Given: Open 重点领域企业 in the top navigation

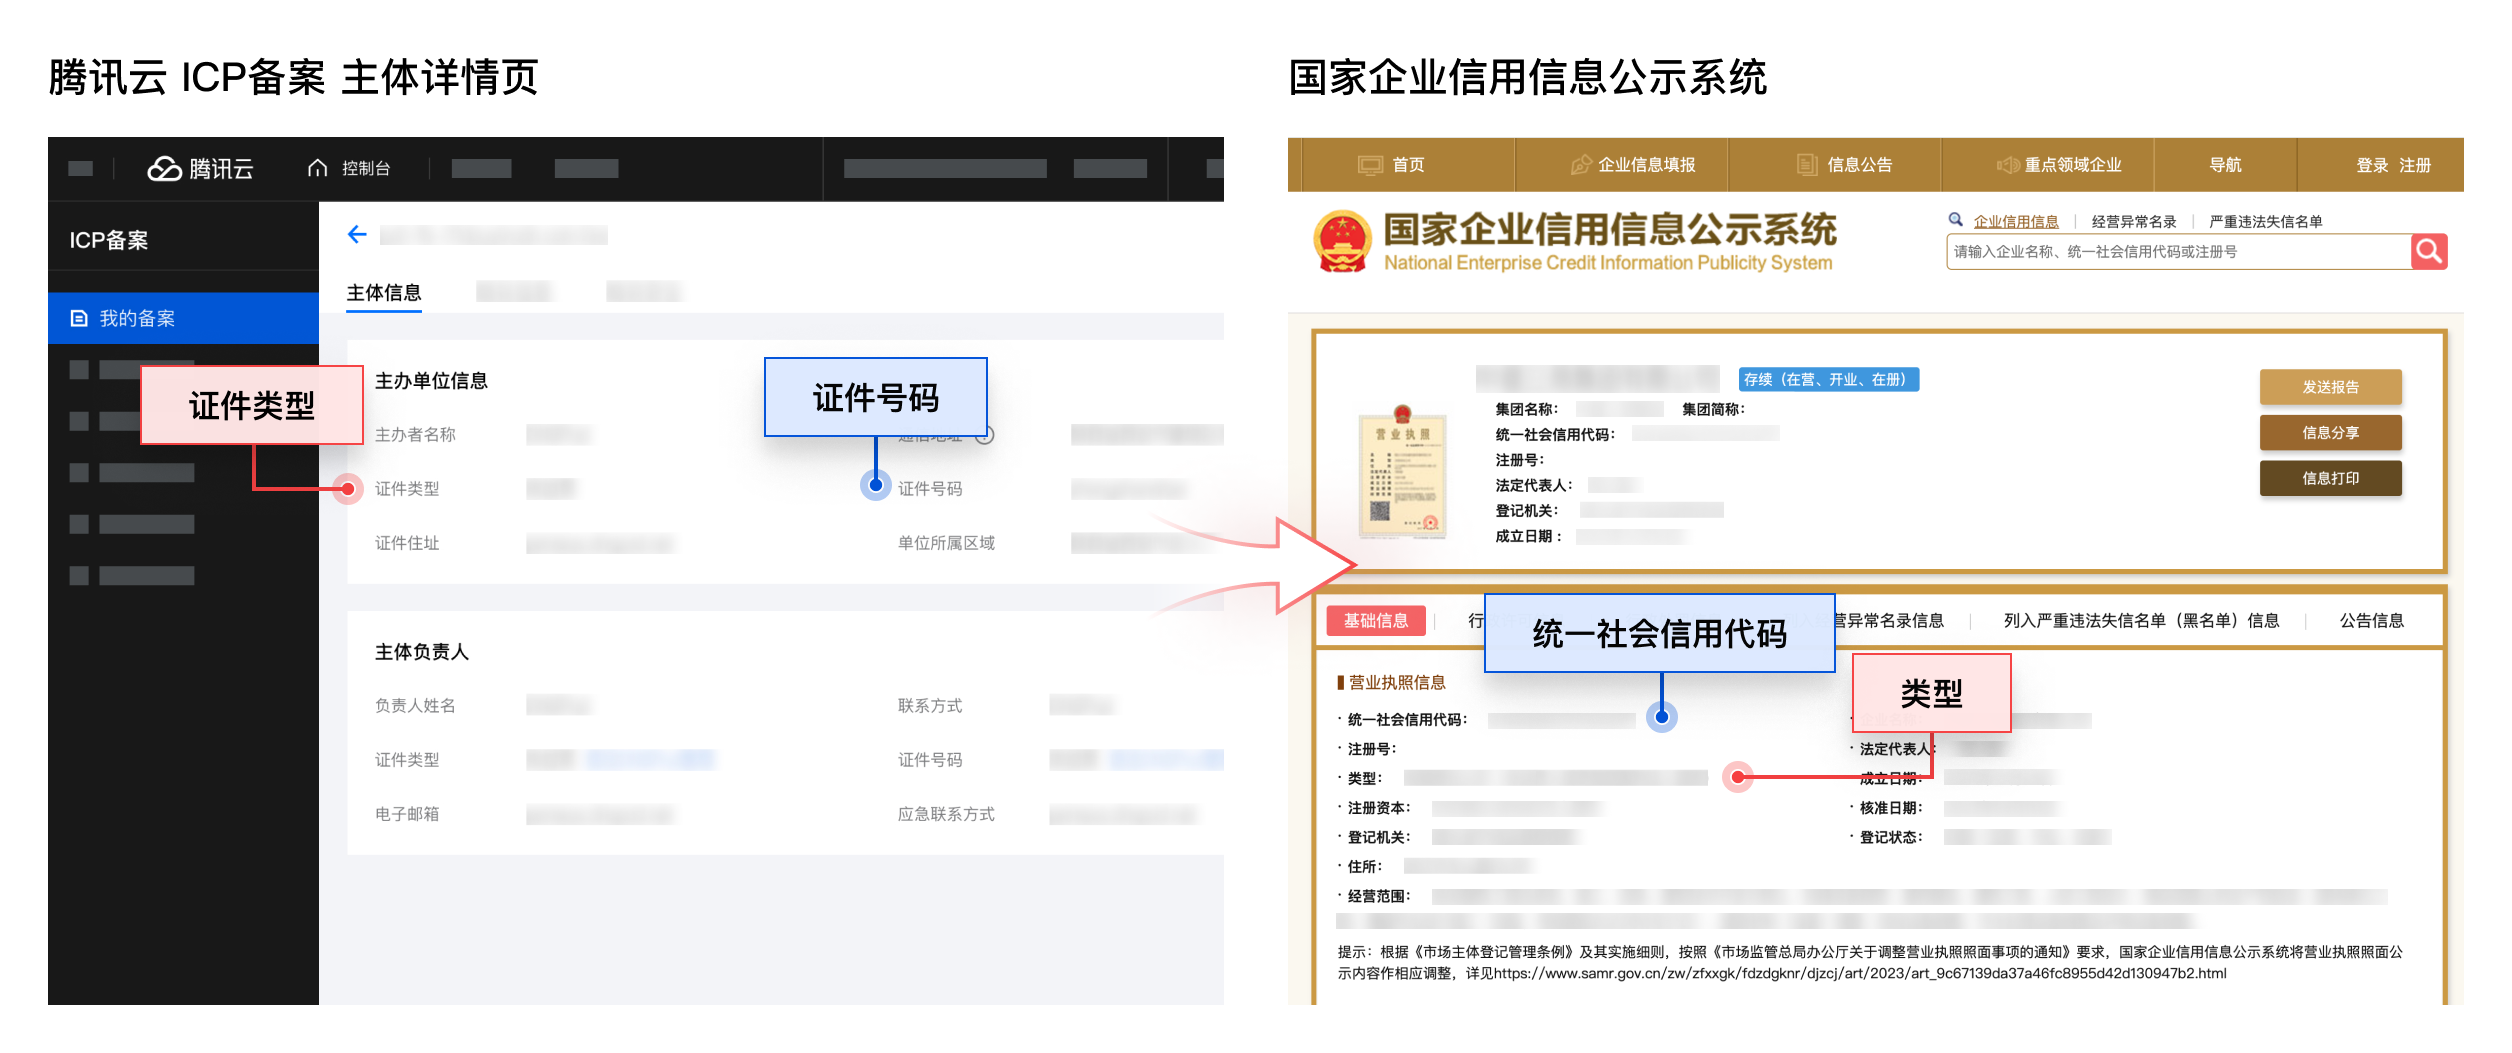Looking at the screenshot, I should 2060,165.
